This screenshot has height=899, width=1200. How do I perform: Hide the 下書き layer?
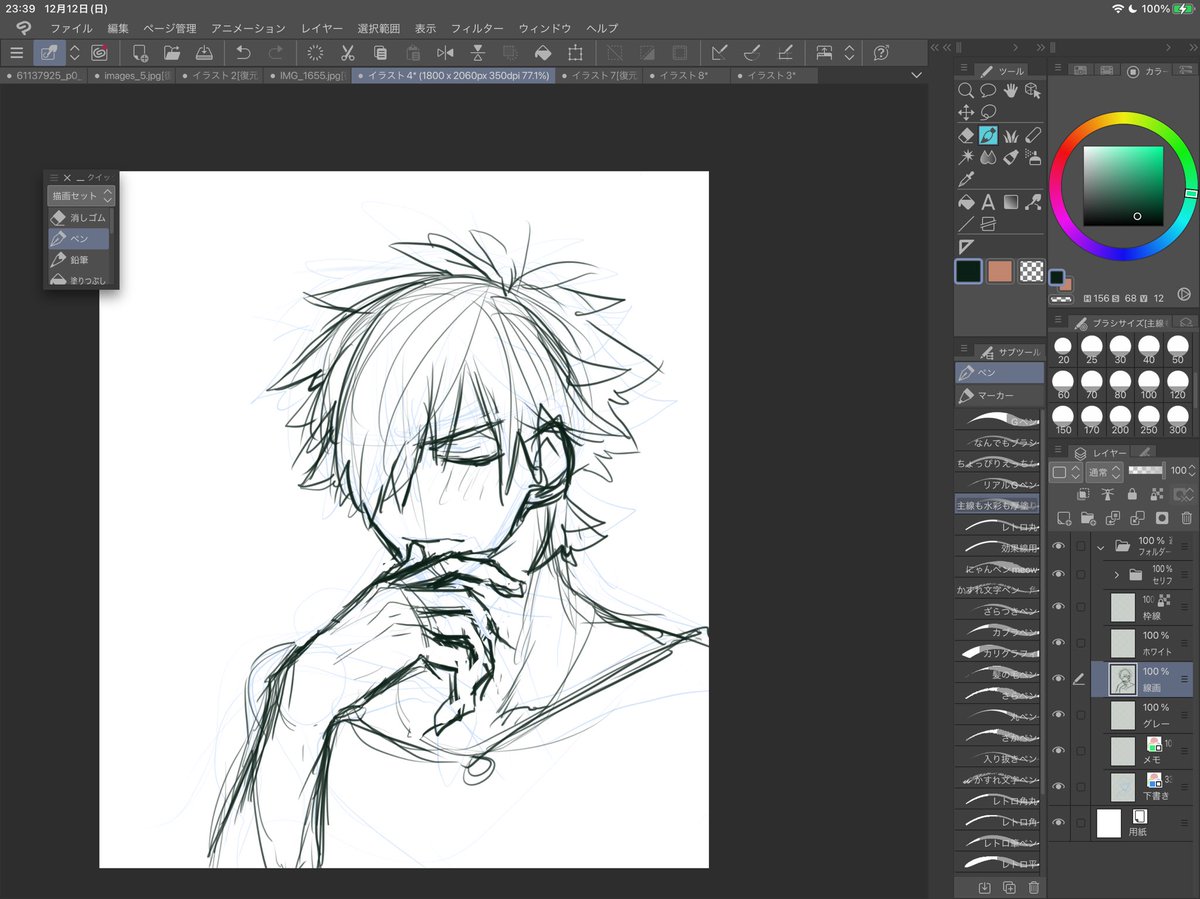1058,787
